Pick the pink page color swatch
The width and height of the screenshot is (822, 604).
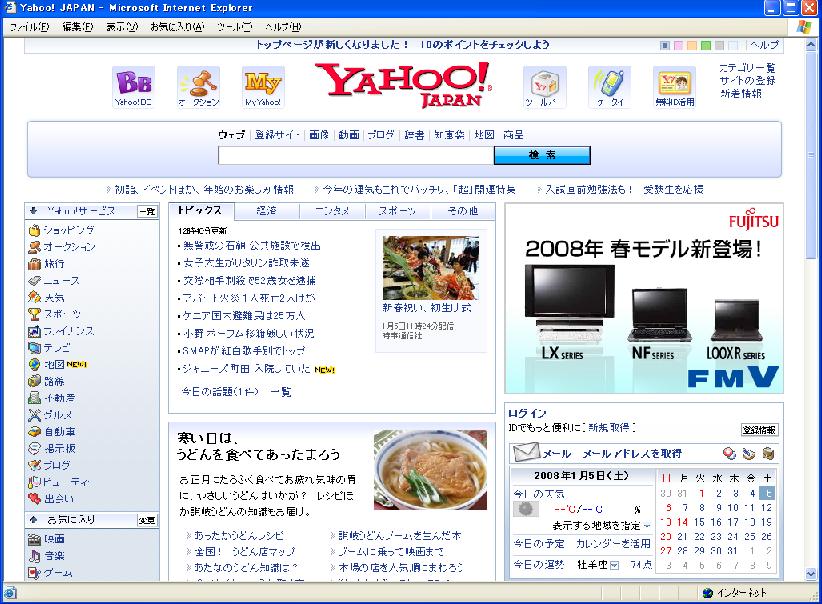pos(678,46)
